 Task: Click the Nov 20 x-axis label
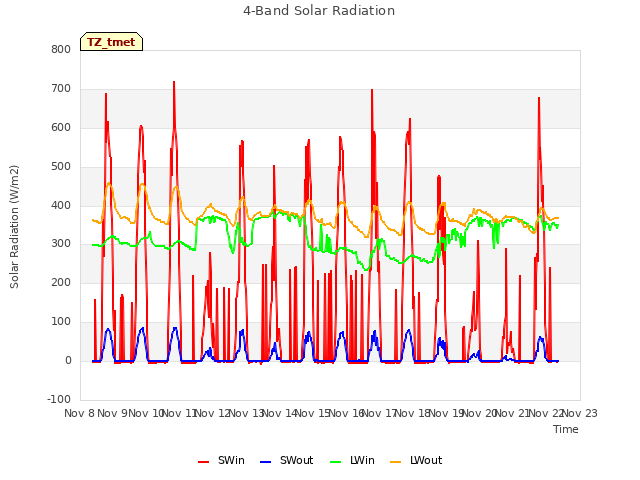pyautogui.click(x=480, y=413)
